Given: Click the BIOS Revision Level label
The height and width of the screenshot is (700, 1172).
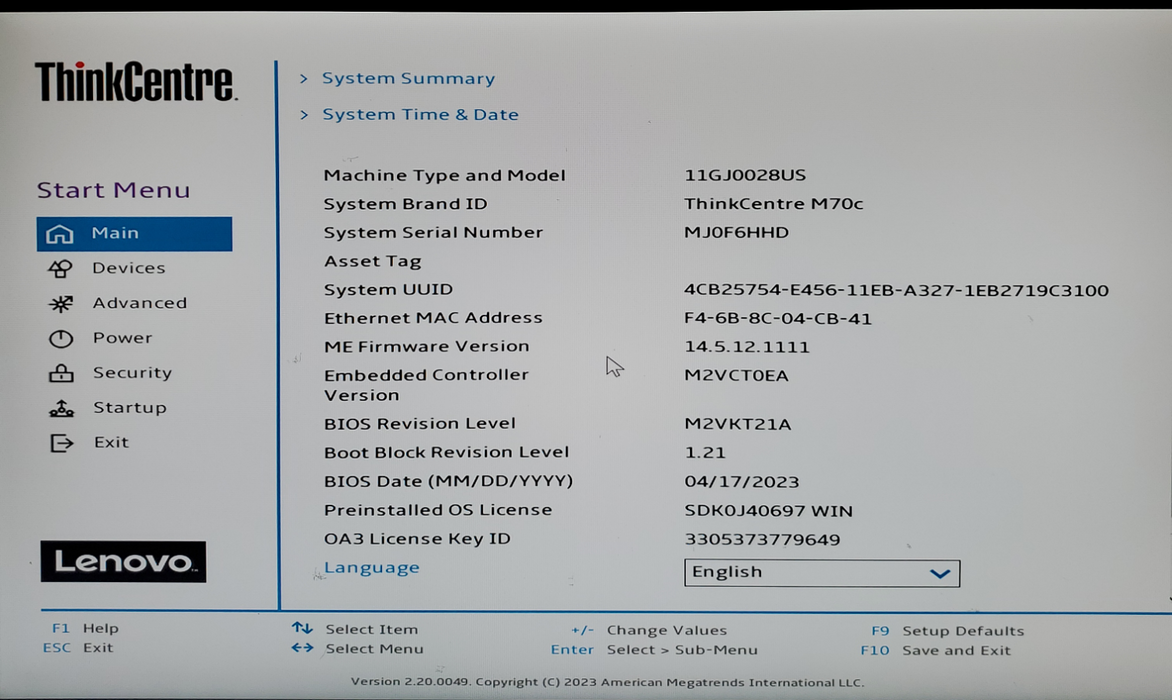Looking at the screenshot, I should pos(419,424).
